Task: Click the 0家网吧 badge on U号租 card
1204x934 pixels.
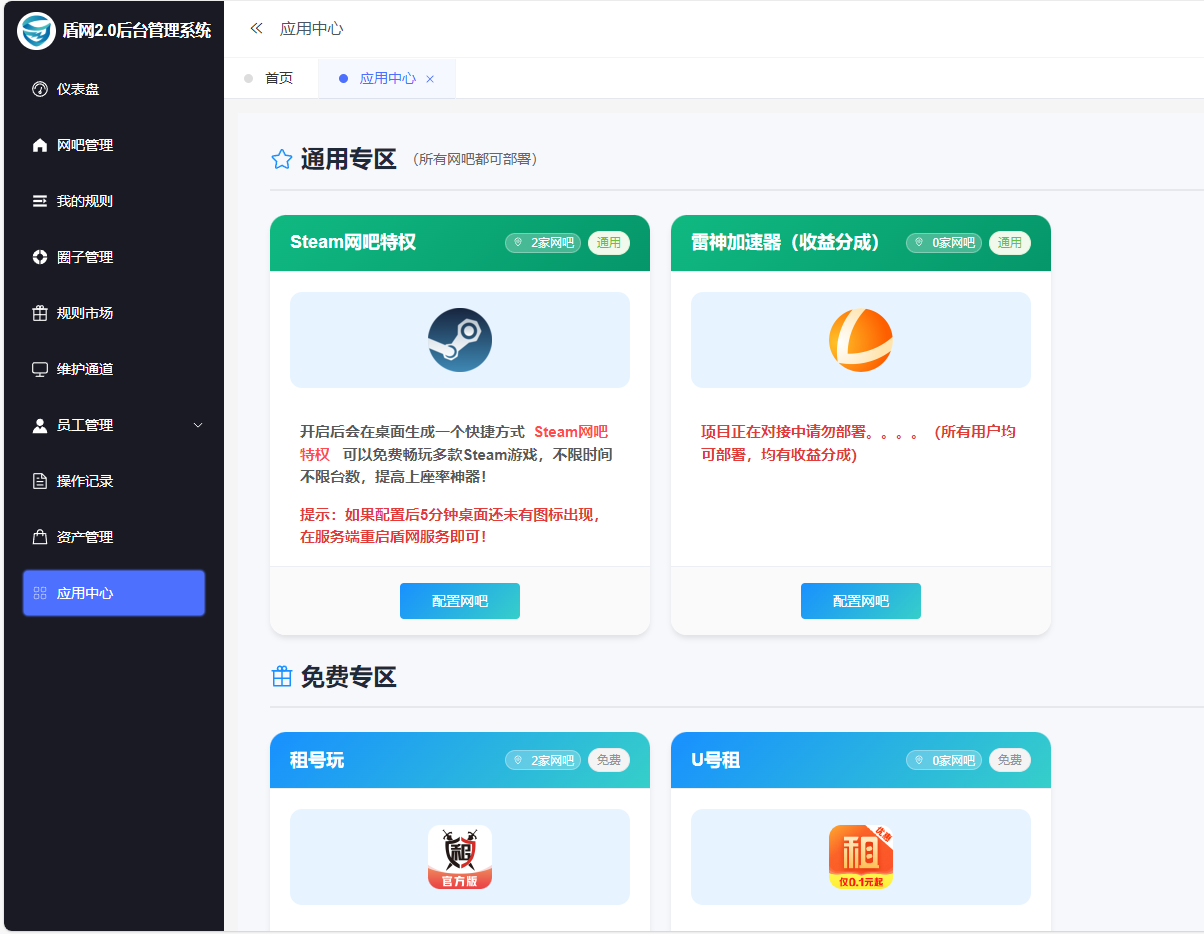Action: (944, 760)
